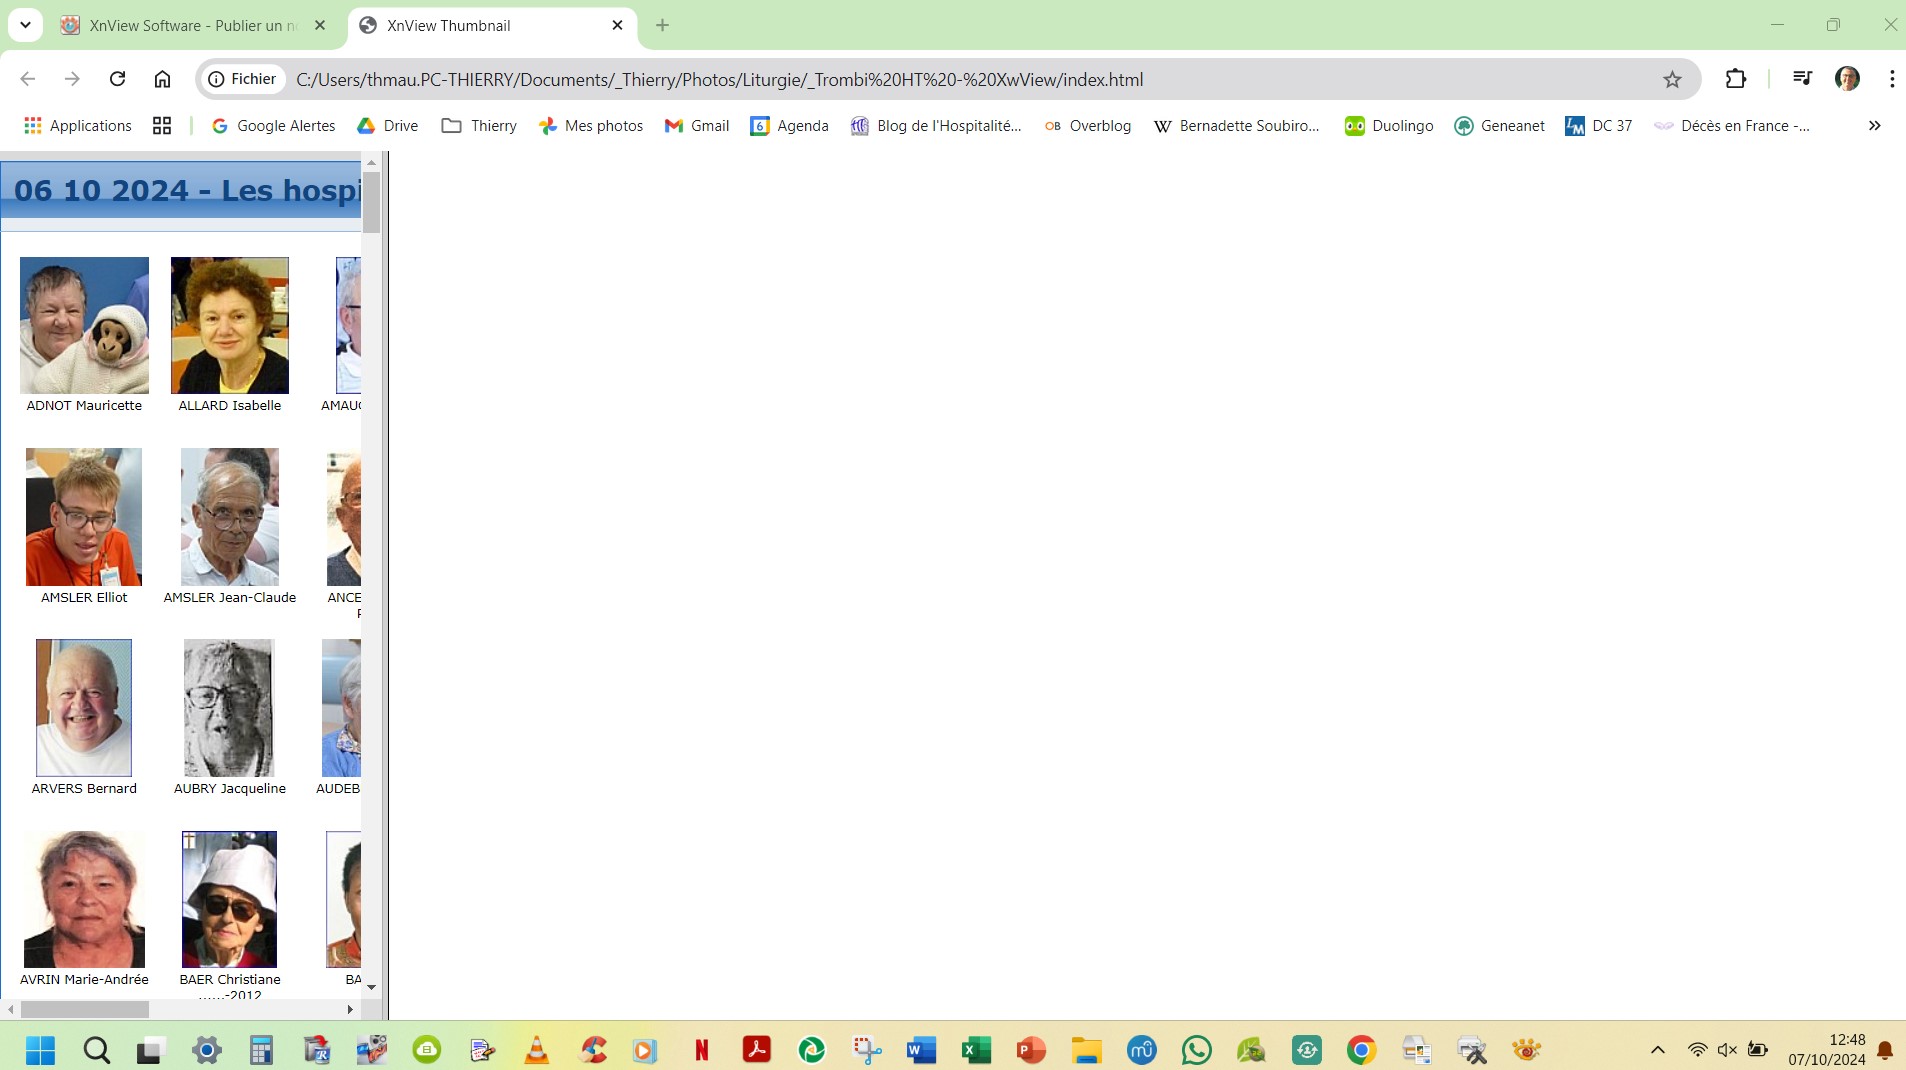Select the XnView Thumbnail tab
Viewport: 1906px width, 1070px height.
pos(494,26)
